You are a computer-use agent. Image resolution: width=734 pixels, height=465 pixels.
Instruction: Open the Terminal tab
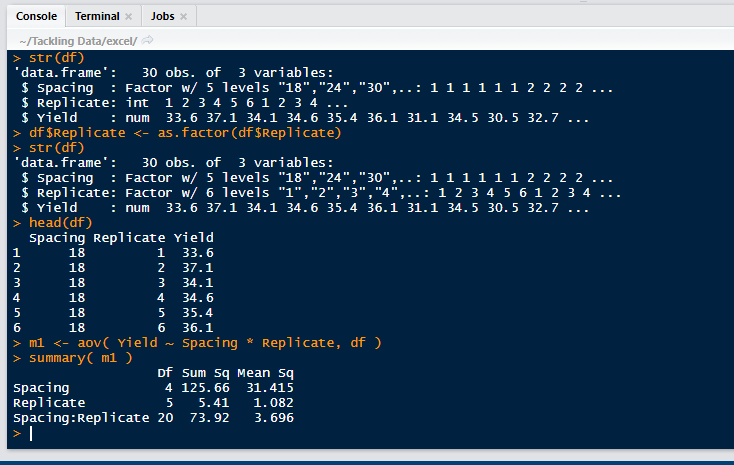(x=97, y=16)
